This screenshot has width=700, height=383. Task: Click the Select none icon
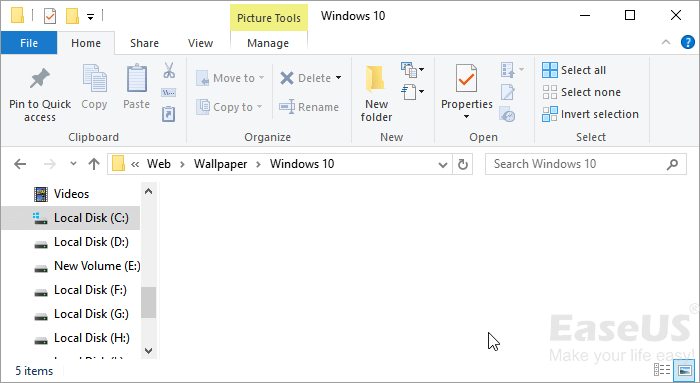click(x=550, y=92)
